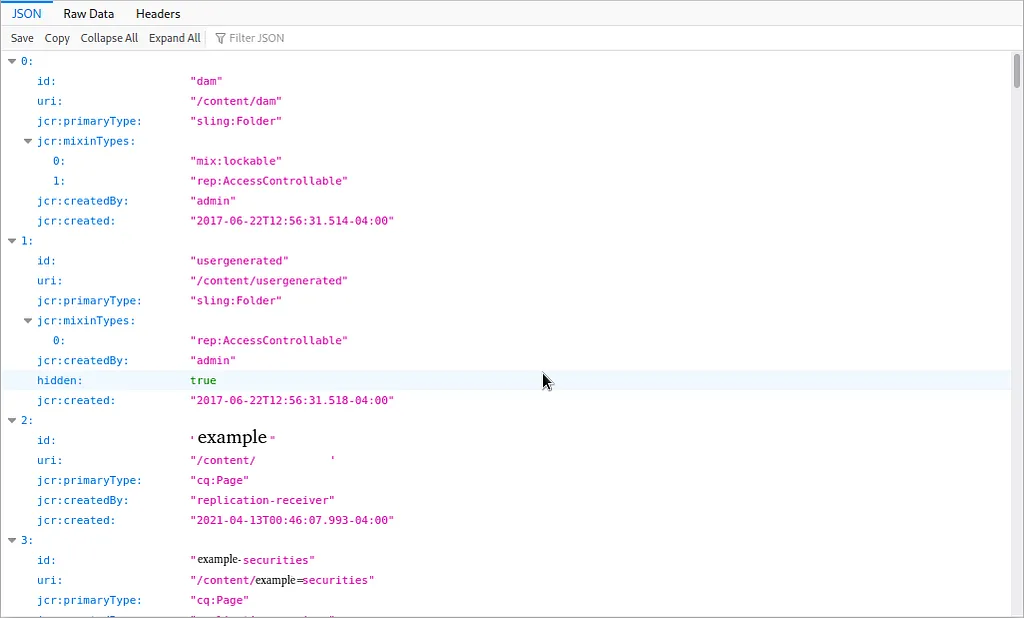Click the "admin" createdBy value in node 1
Image resolution: width=1024 pixels, height=618 pixels.
click(213, 361)
